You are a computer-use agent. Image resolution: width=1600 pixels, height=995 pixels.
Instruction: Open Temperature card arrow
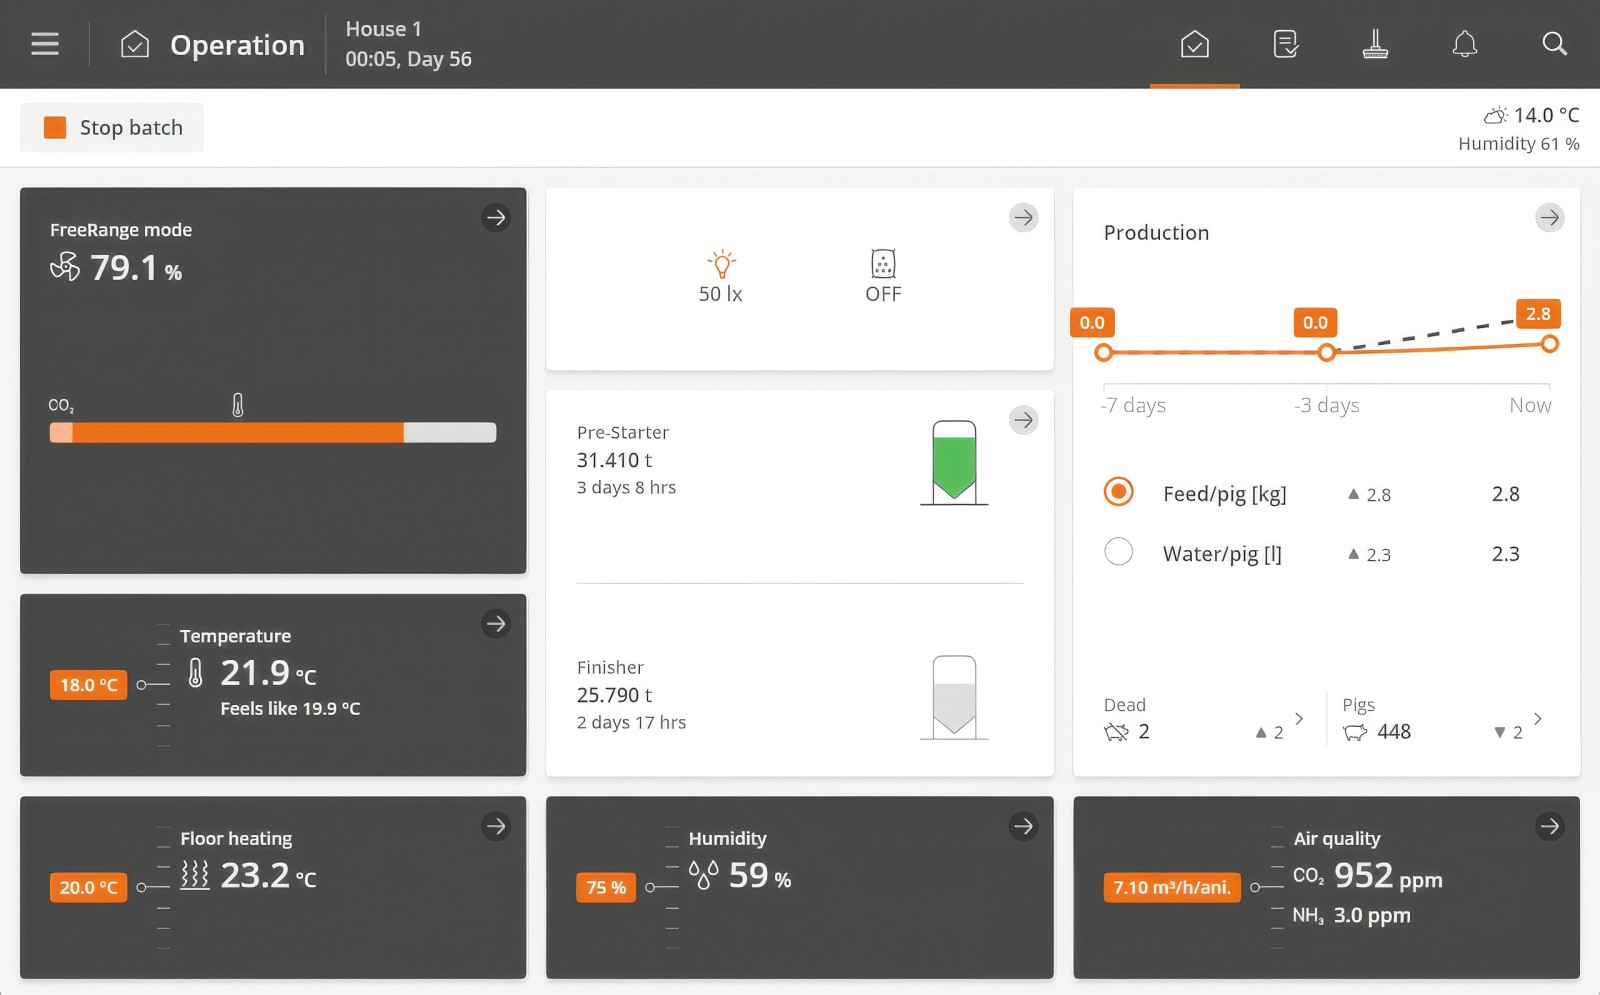click(496, 624)
